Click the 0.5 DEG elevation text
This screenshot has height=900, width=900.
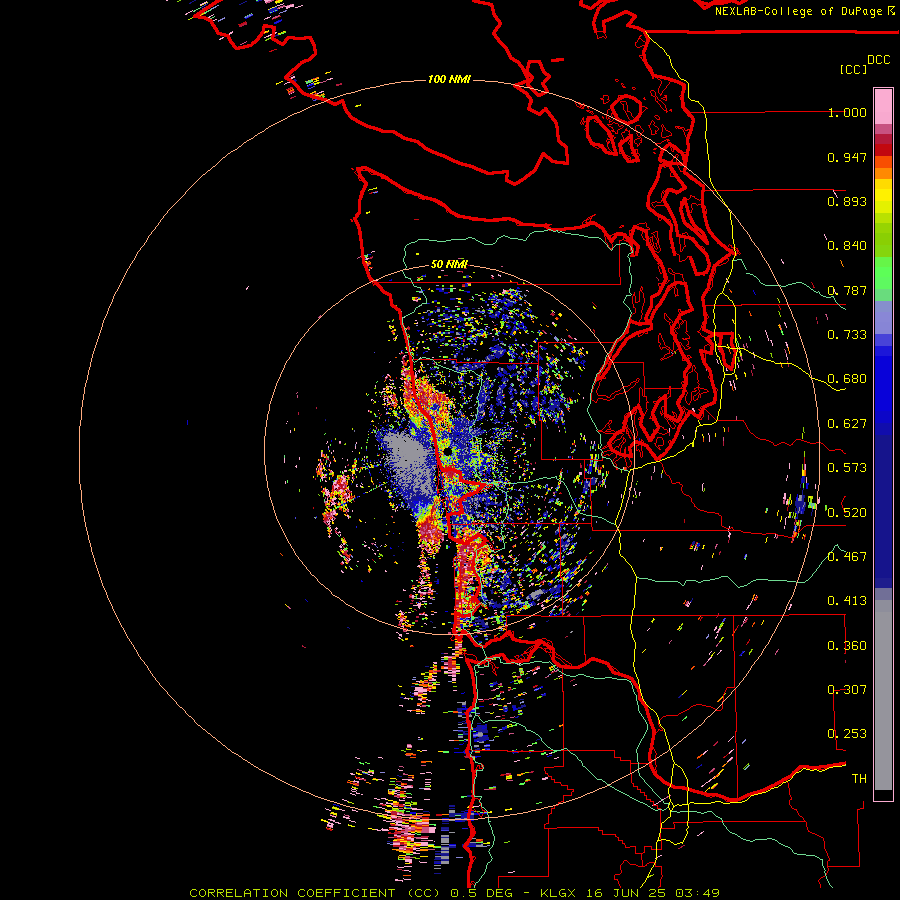point(482,893)
